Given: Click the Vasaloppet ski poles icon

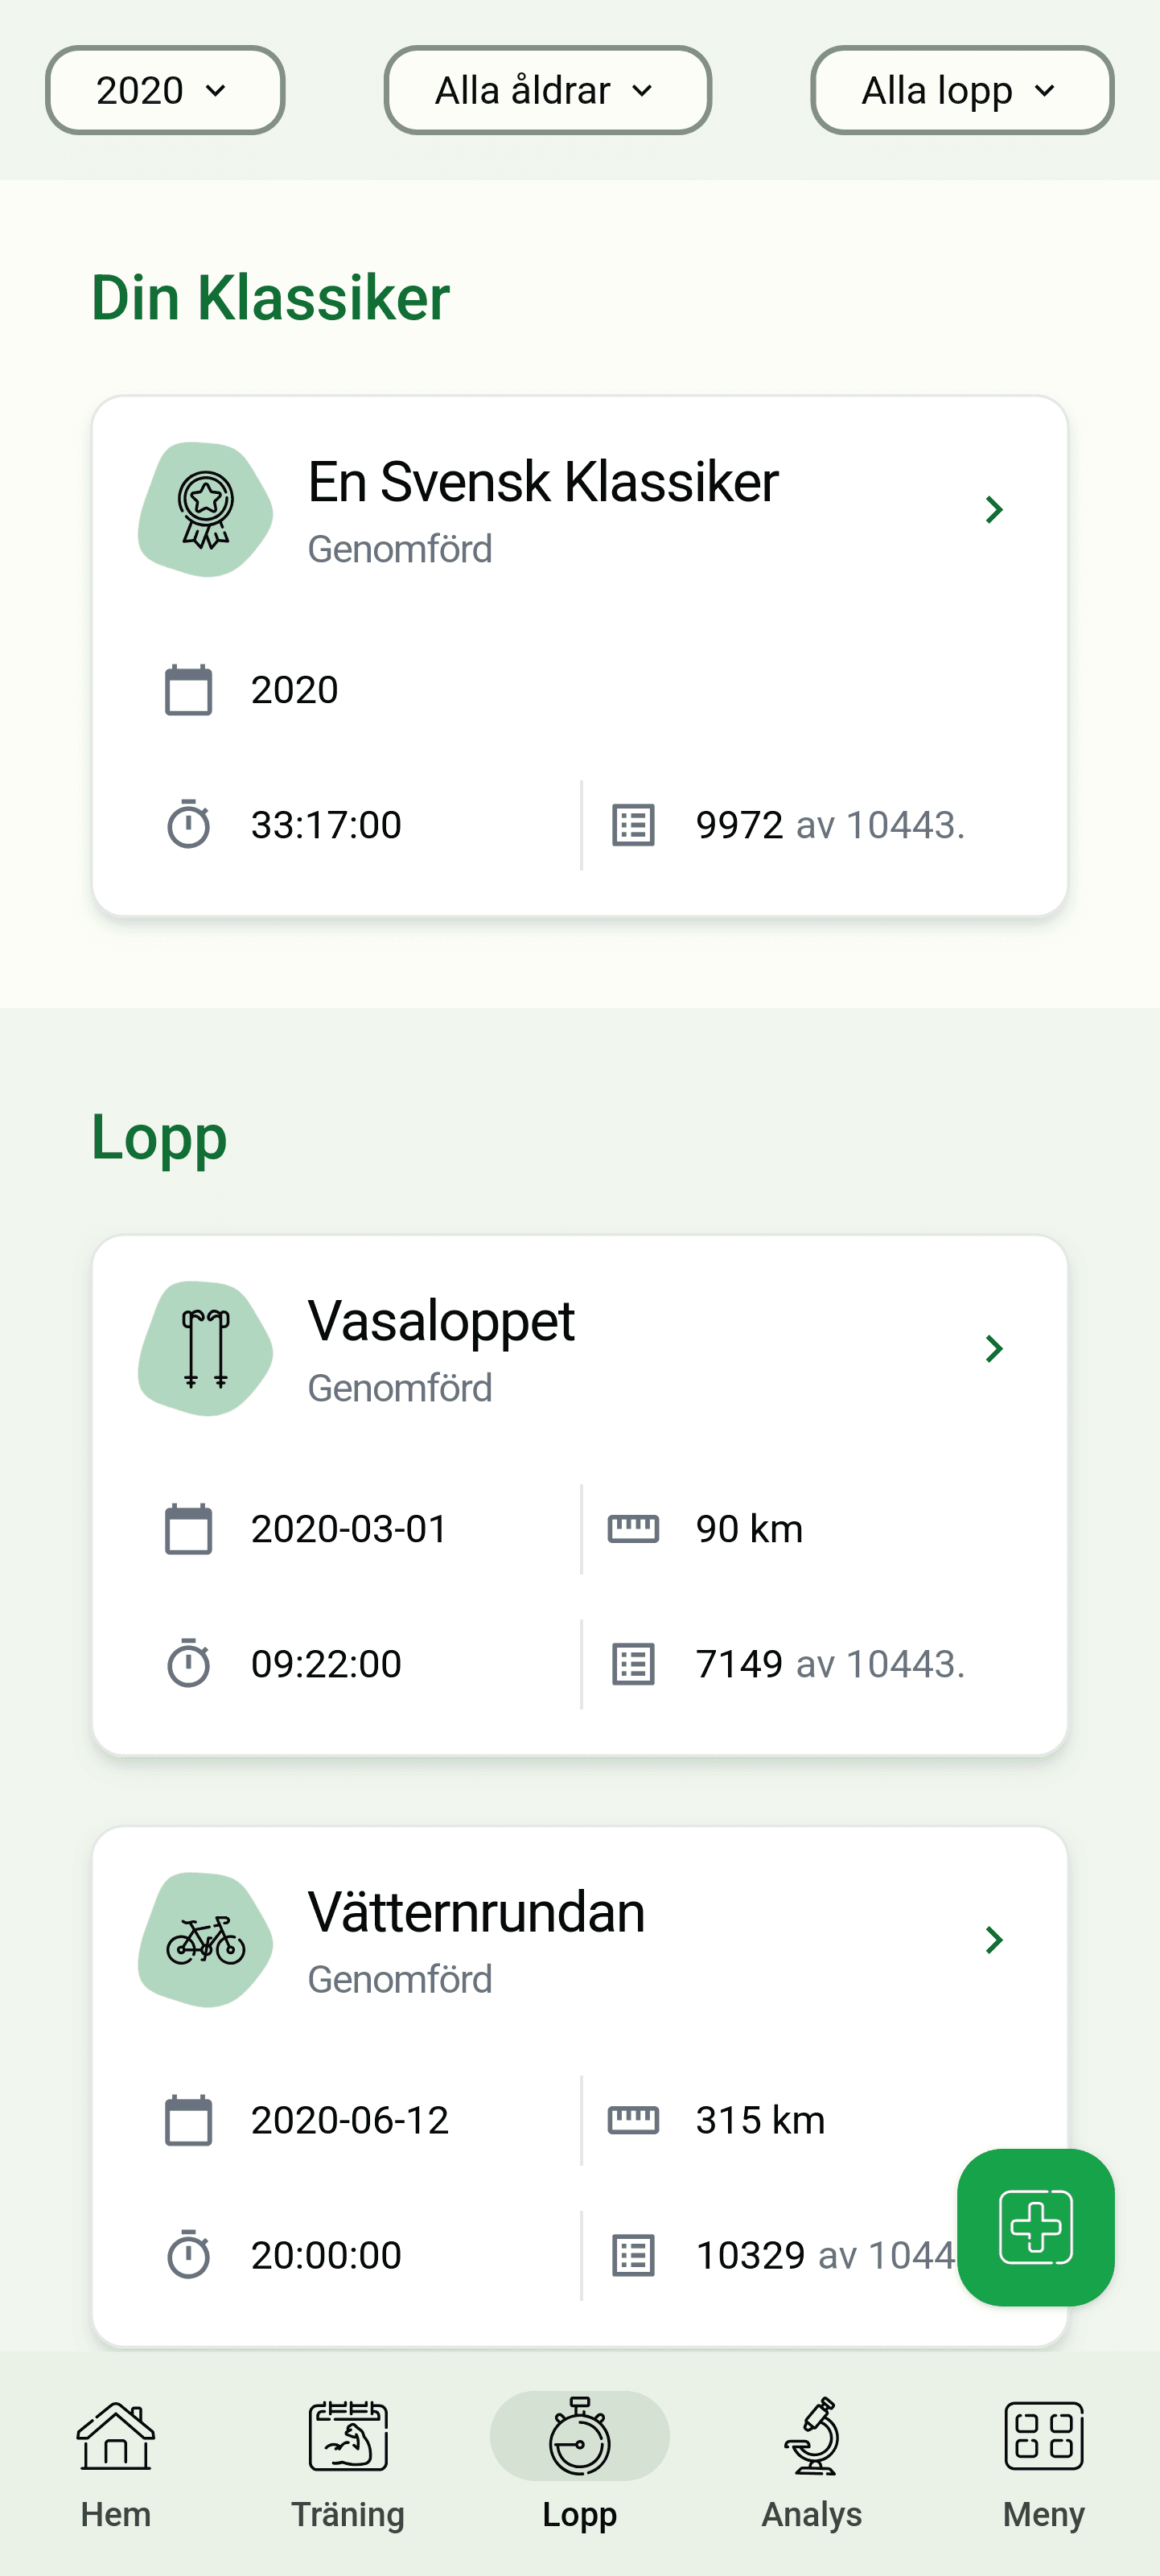Looking at the screenshot, I should click(x=205, y=1349).
